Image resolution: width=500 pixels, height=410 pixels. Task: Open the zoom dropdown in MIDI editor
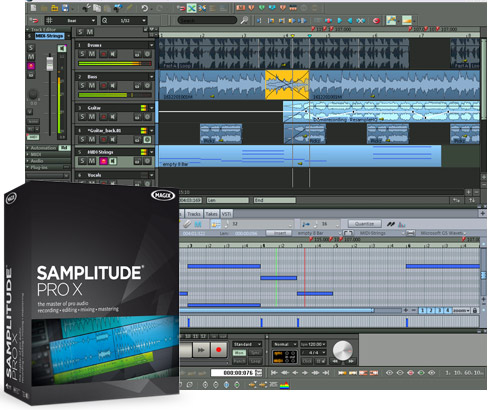coord(461,310)
